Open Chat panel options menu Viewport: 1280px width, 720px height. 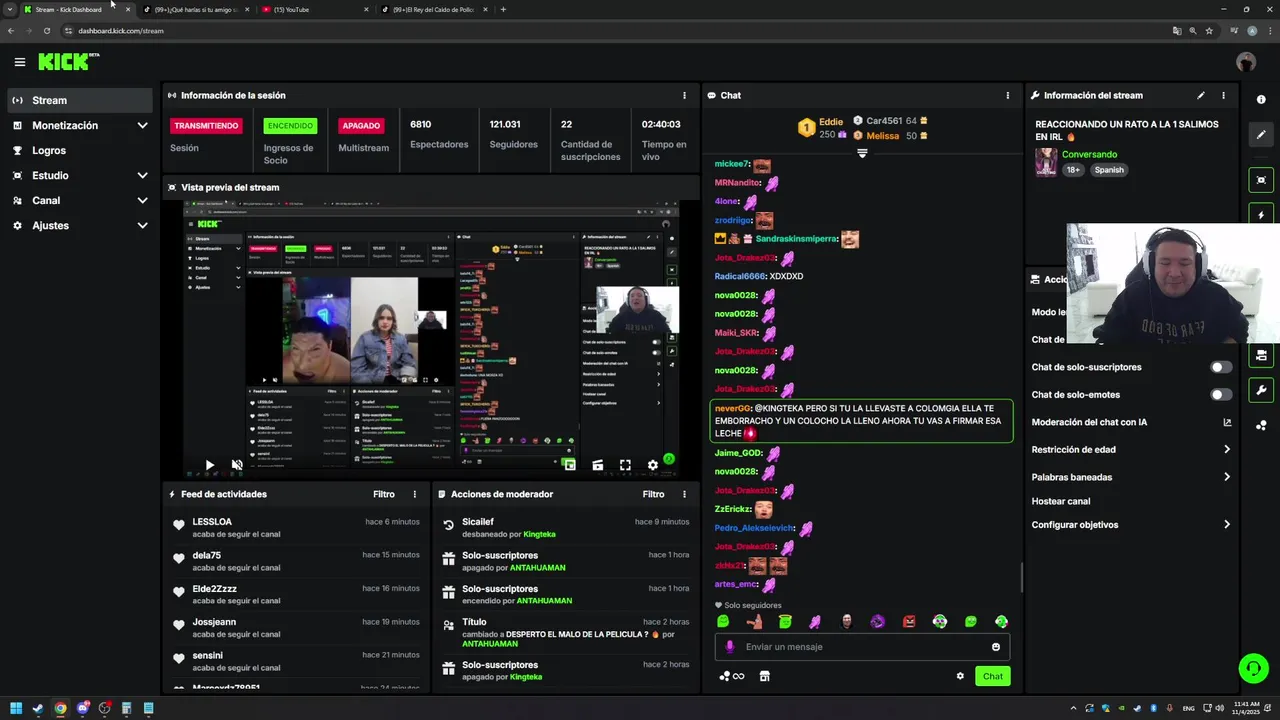(1007, 96)
